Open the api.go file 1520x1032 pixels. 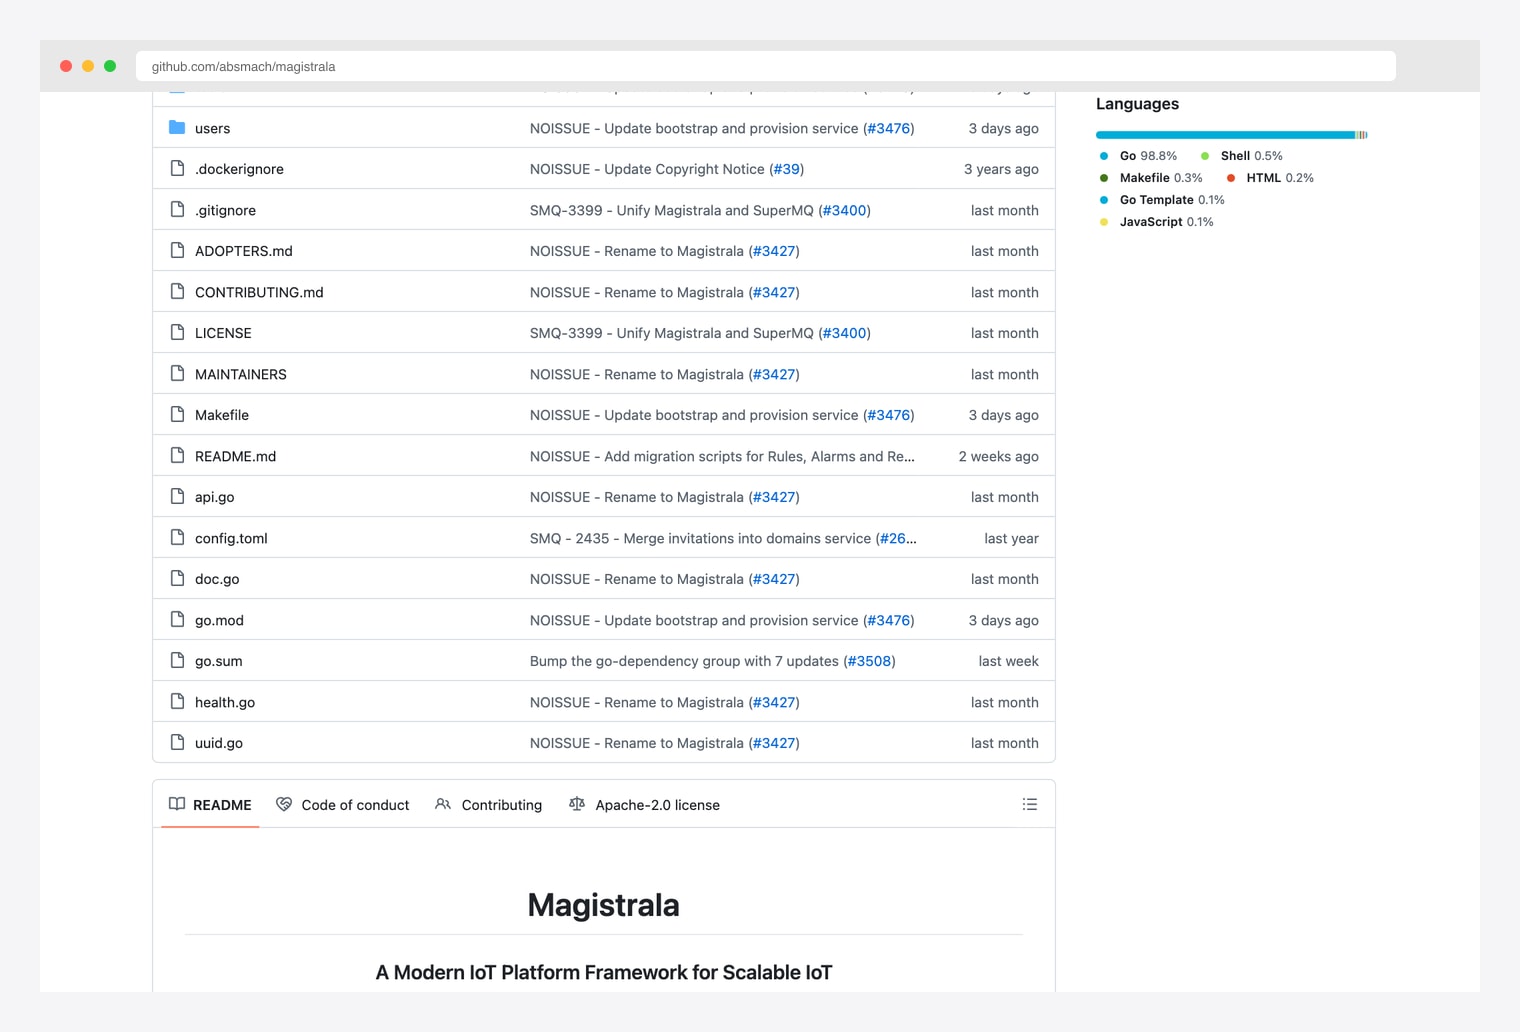click(x=215, y=497)
